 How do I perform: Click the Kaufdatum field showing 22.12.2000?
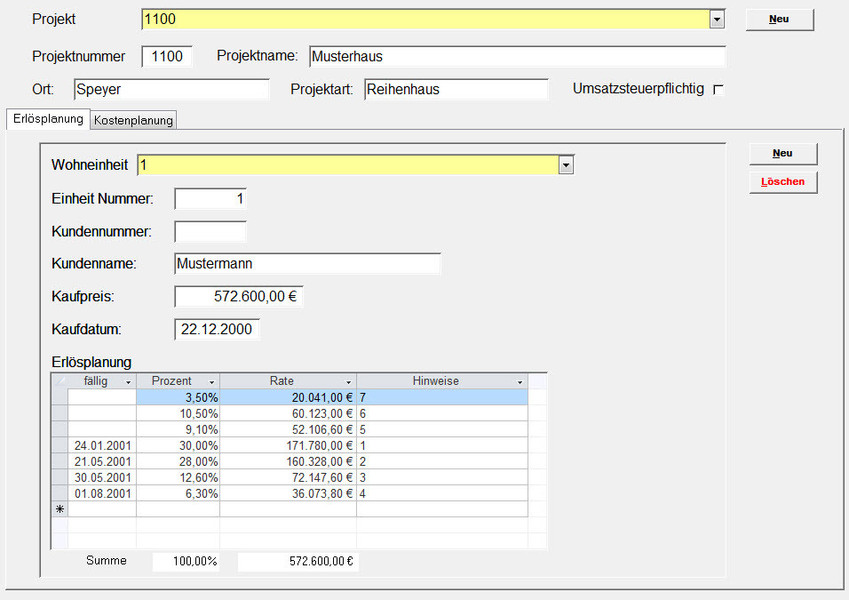pos(217,329)
